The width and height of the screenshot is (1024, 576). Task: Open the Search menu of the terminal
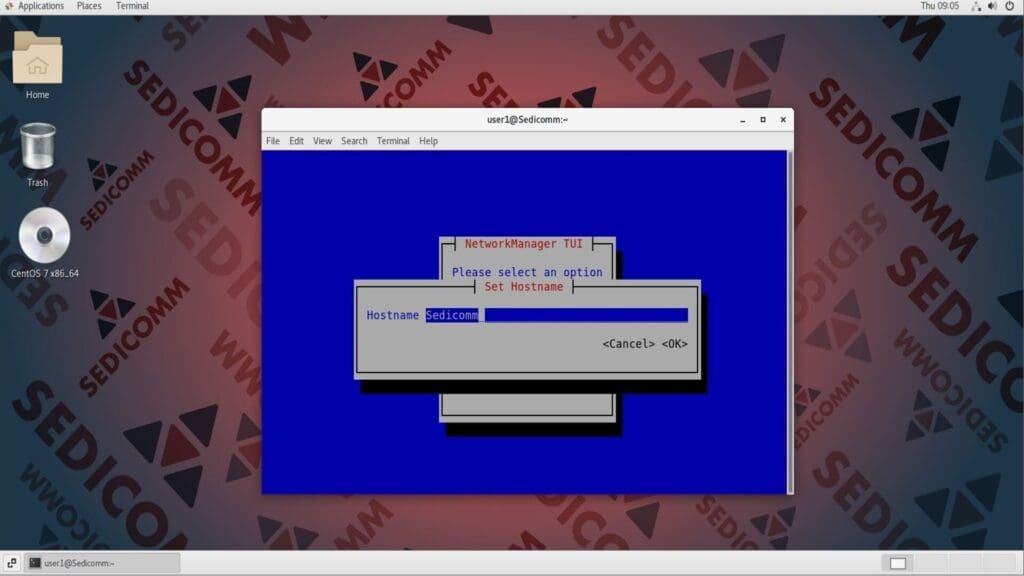(354, 141)
